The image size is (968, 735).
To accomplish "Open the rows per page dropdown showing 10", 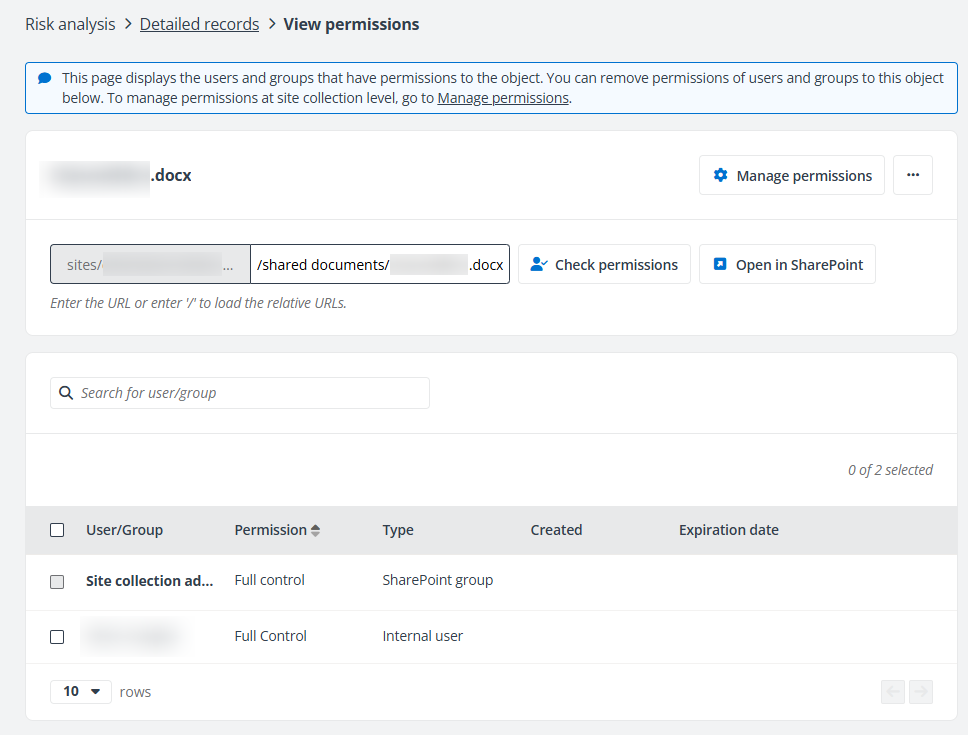I will point(80,691).
